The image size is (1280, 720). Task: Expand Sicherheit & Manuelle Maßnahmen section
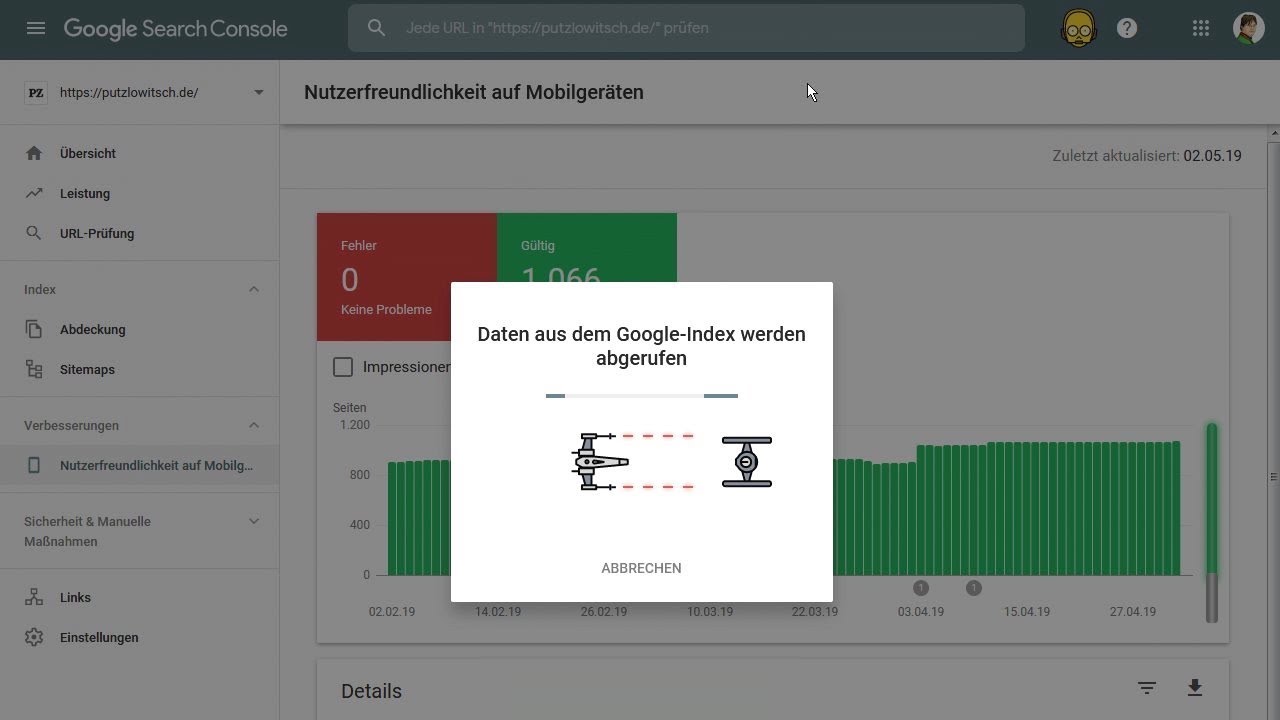[254, 521]
